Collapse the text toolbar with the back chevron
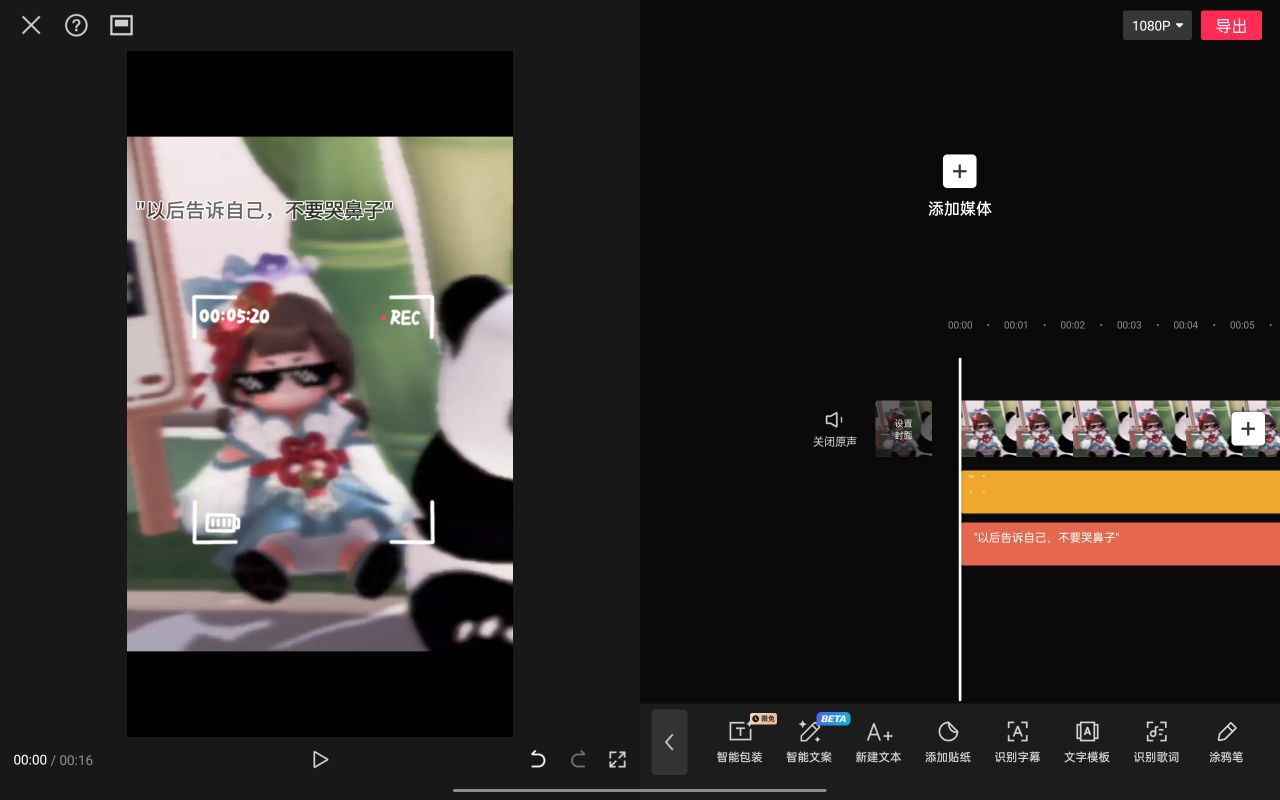1280x800 pixels. 669,742
